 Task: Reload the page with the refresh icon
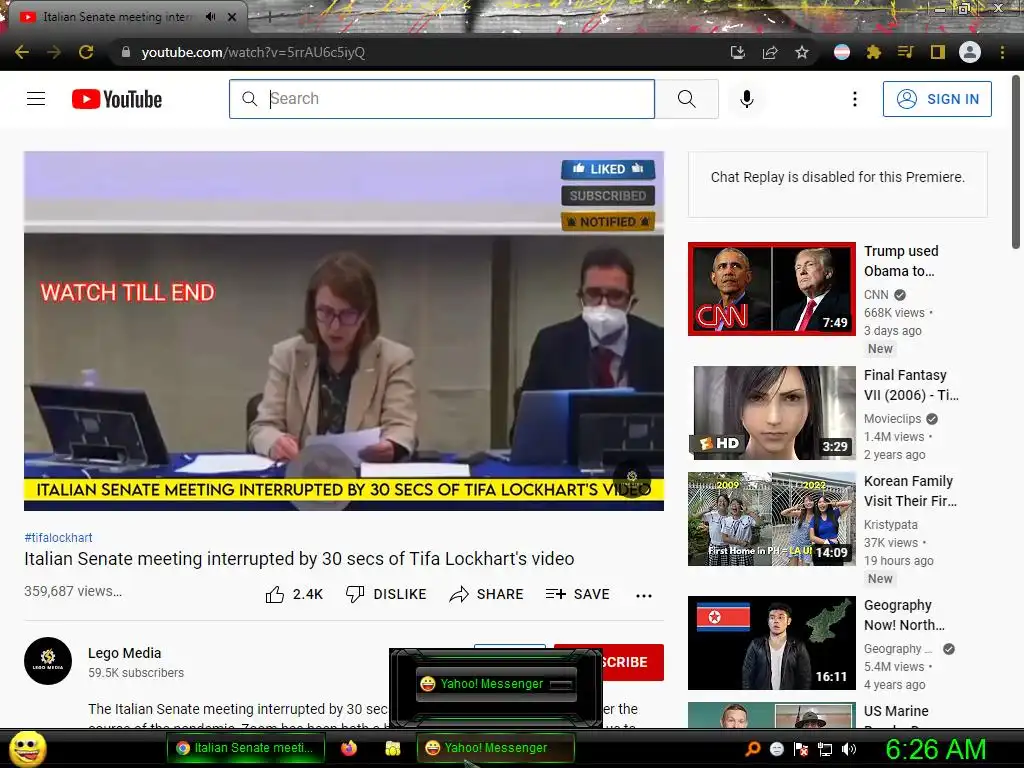click(86, 52)
